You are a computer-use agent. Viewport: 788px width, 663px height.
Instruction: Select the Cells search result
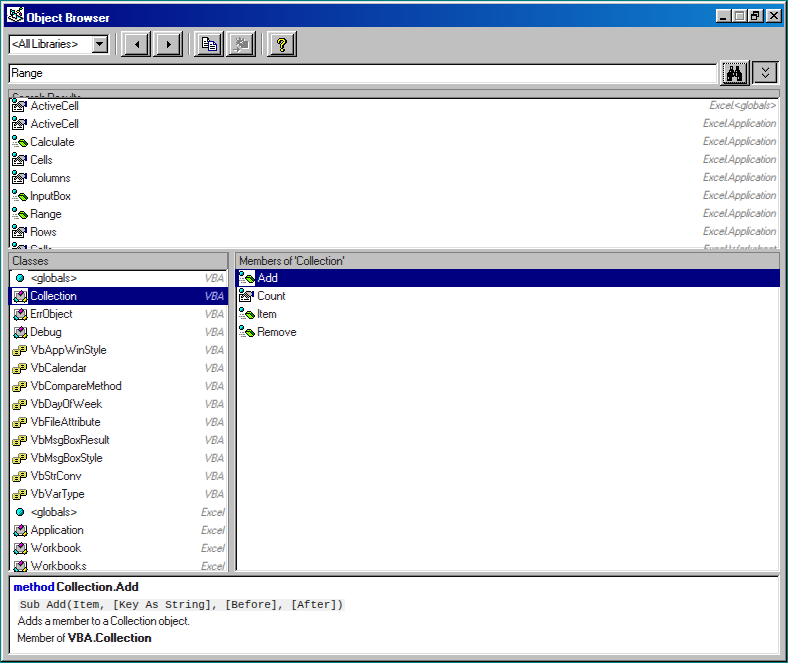[394, 160]
